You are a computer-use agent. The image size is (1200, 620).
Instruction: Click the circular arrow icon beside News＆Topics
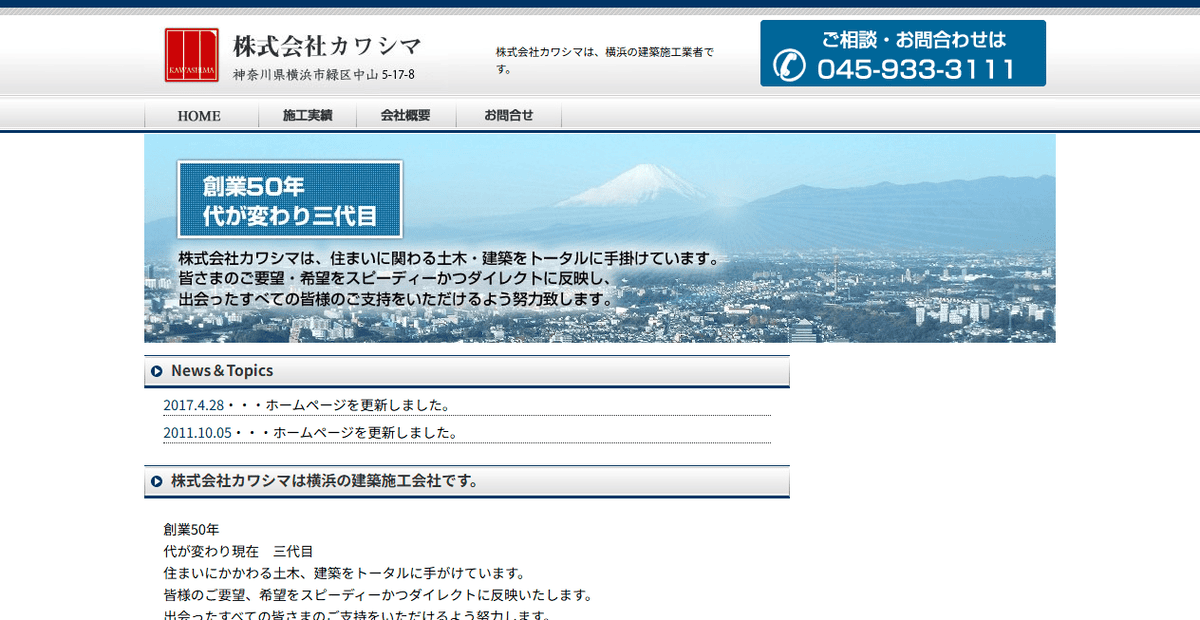tap(159, 370)
